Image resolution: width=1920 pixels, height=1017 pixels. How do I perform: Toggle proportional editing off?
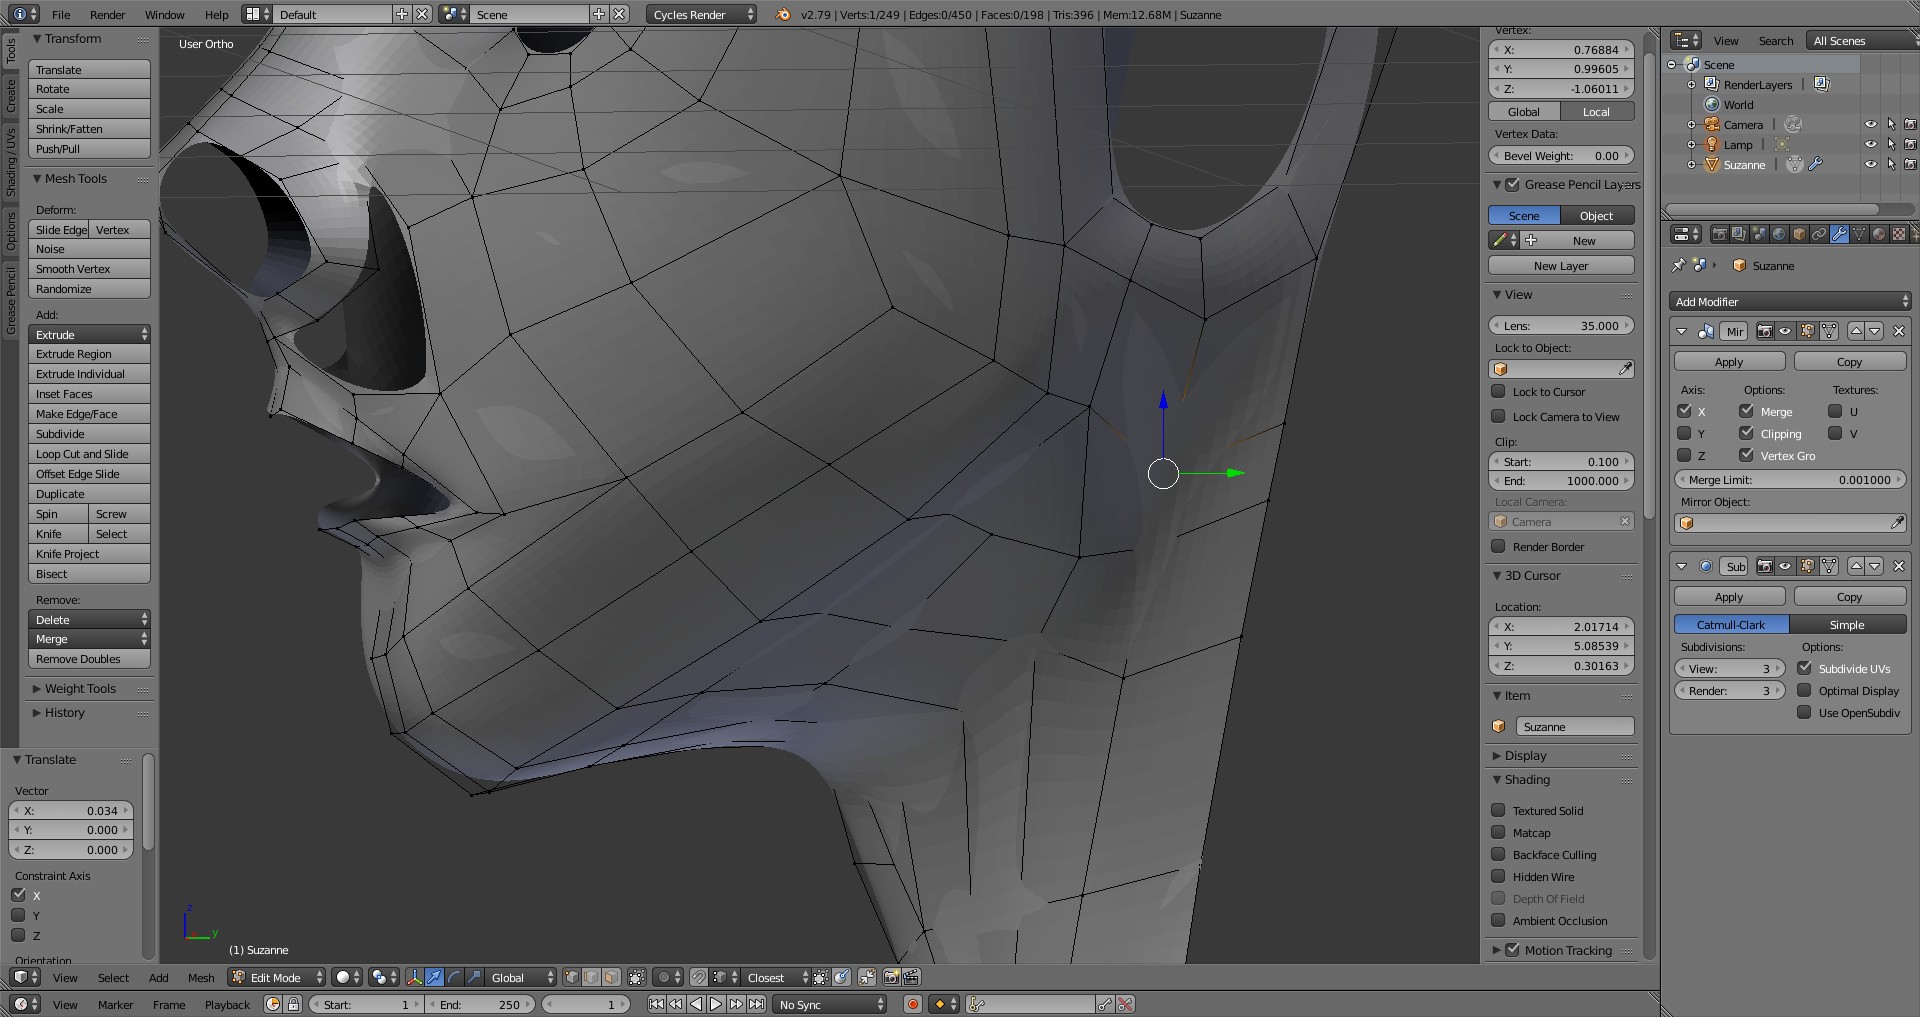(x=664, y=977)
